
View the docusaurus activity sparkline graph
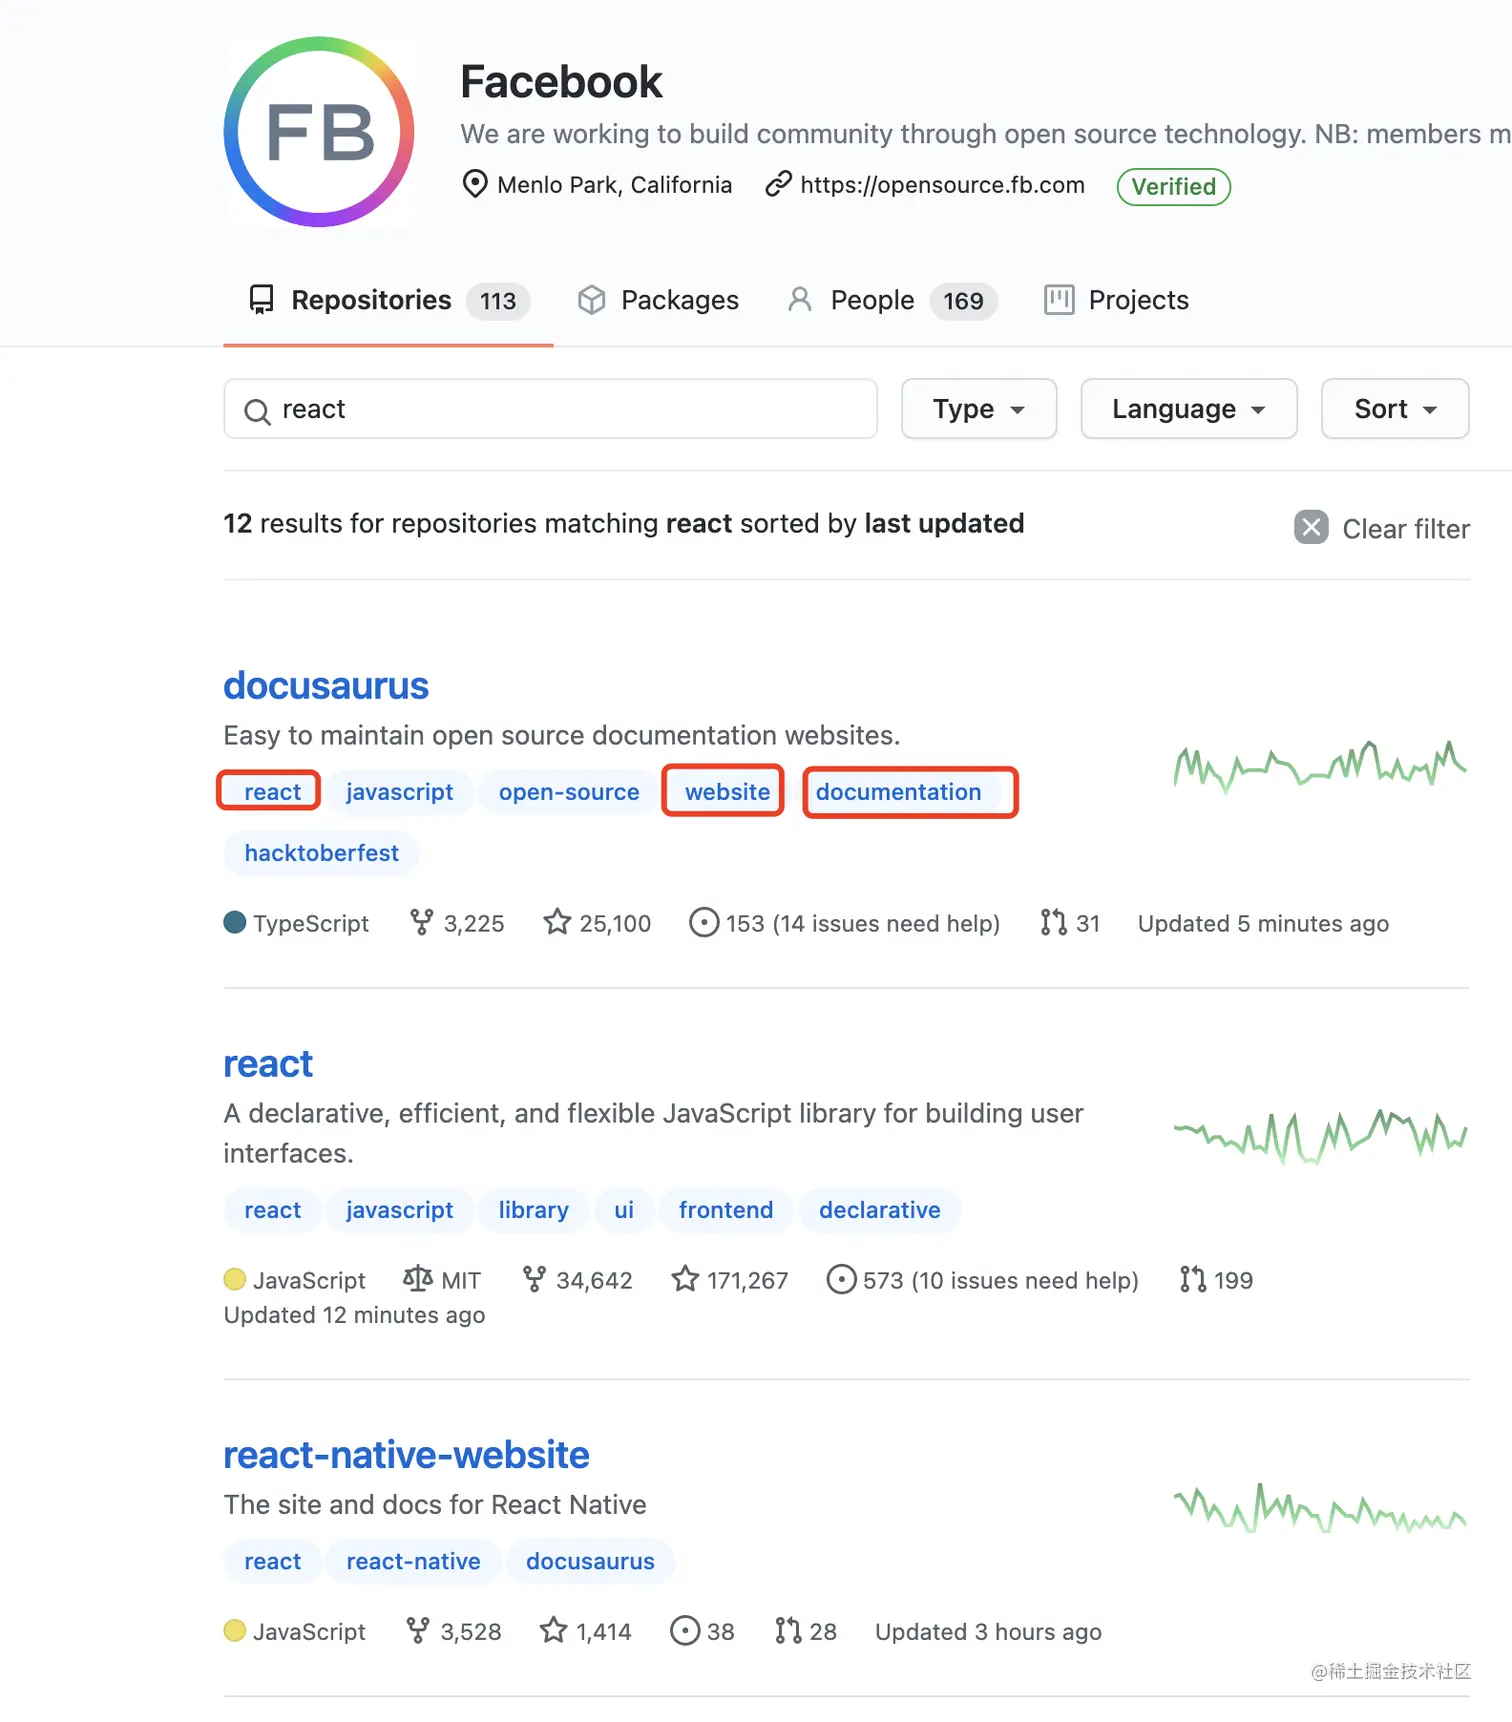(x=1320, y=767)
